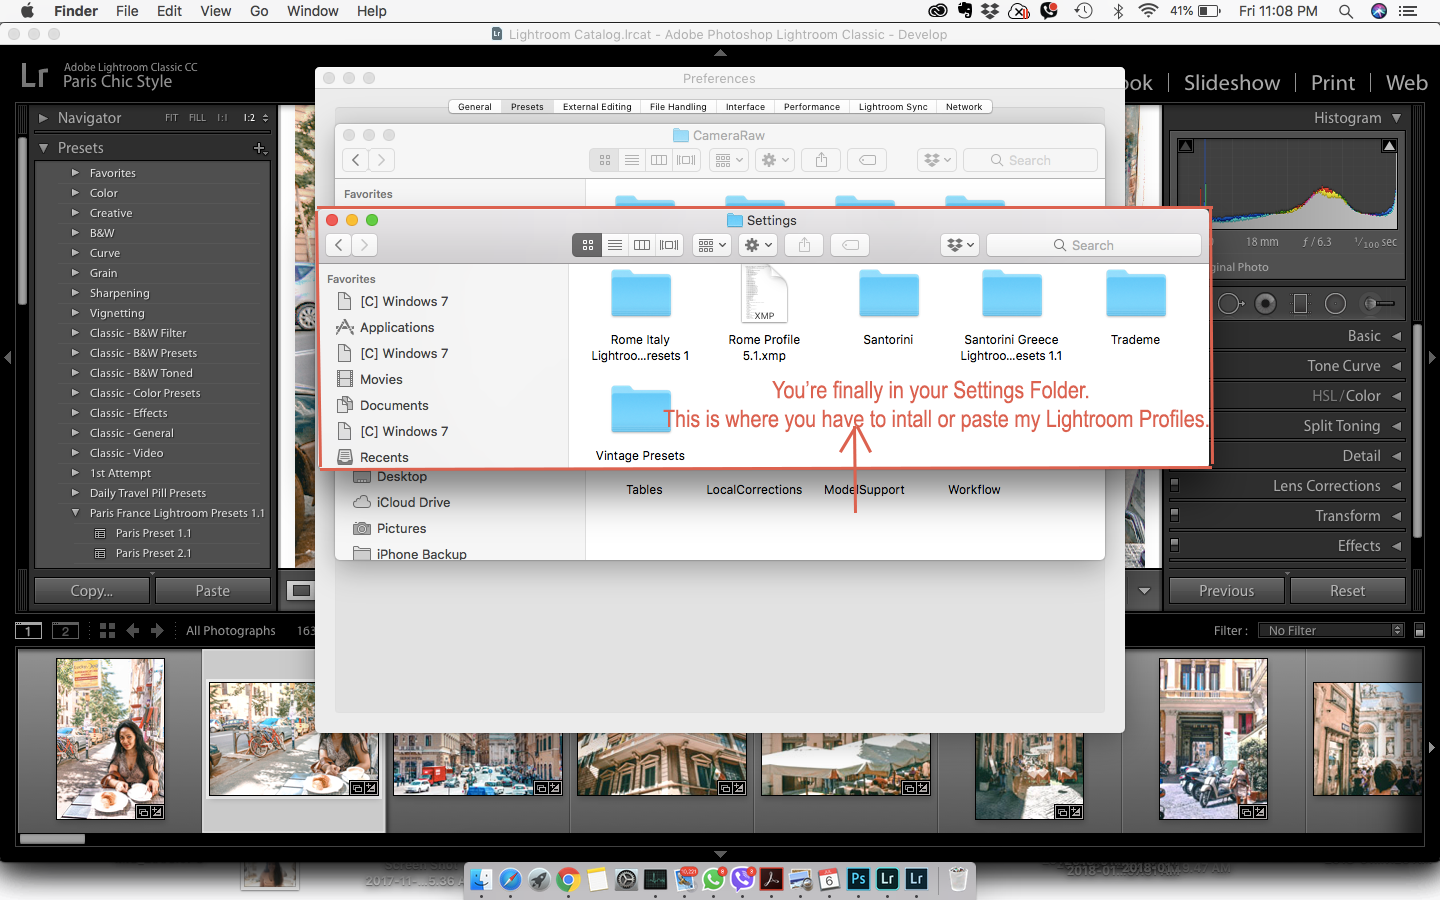The image size is (1440, 900).
Task: Click the Copy... button
Action: 92,591
